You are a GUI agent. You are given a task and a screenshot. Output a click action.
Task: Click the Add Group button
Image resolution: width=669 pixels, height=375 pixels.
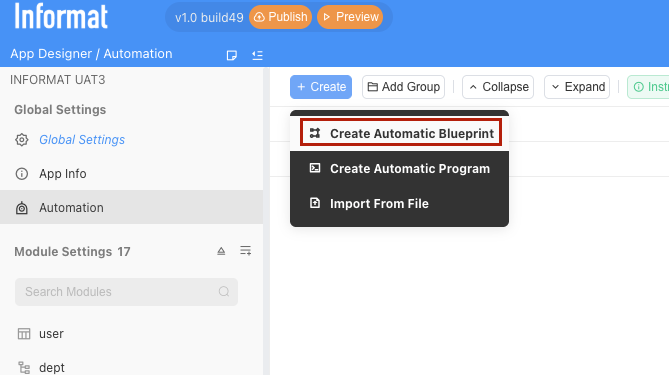tap(404, 87)
